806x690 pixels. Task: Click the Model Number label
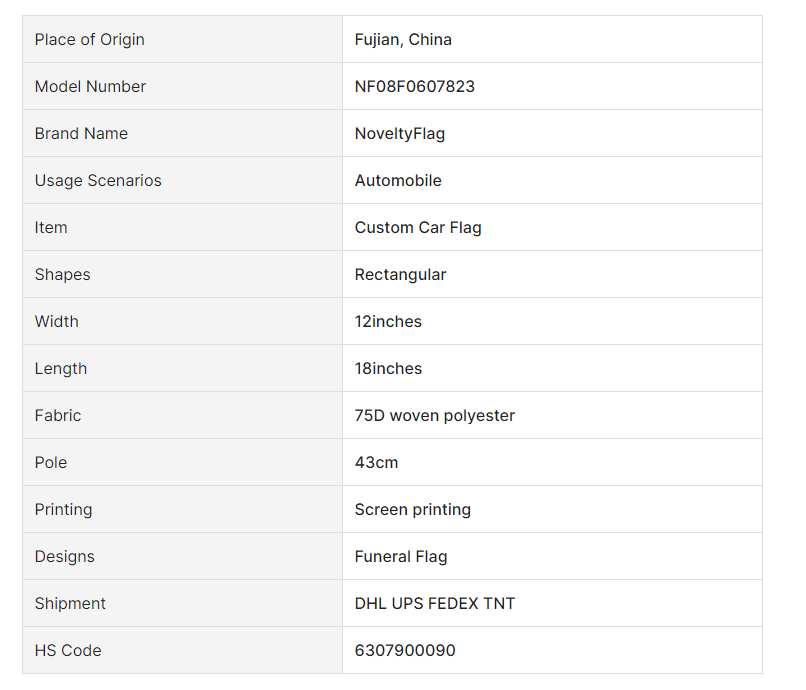click(x=90, y=87)
